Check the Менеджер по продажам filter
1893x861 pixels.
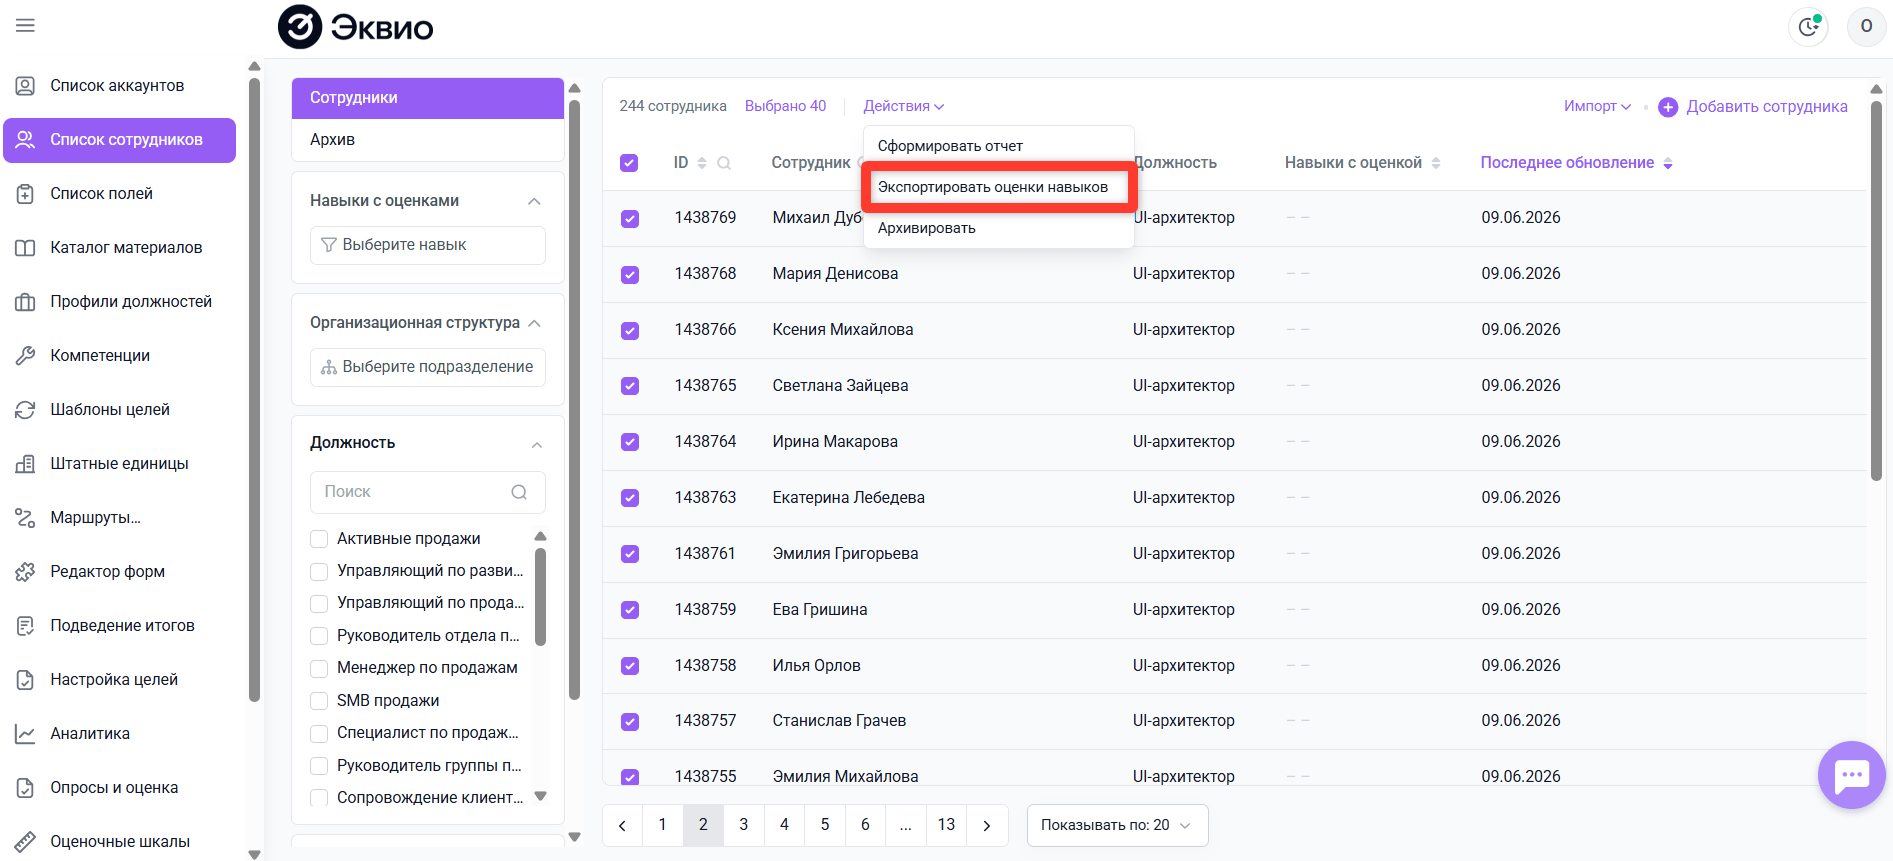[x=319, y=668]
